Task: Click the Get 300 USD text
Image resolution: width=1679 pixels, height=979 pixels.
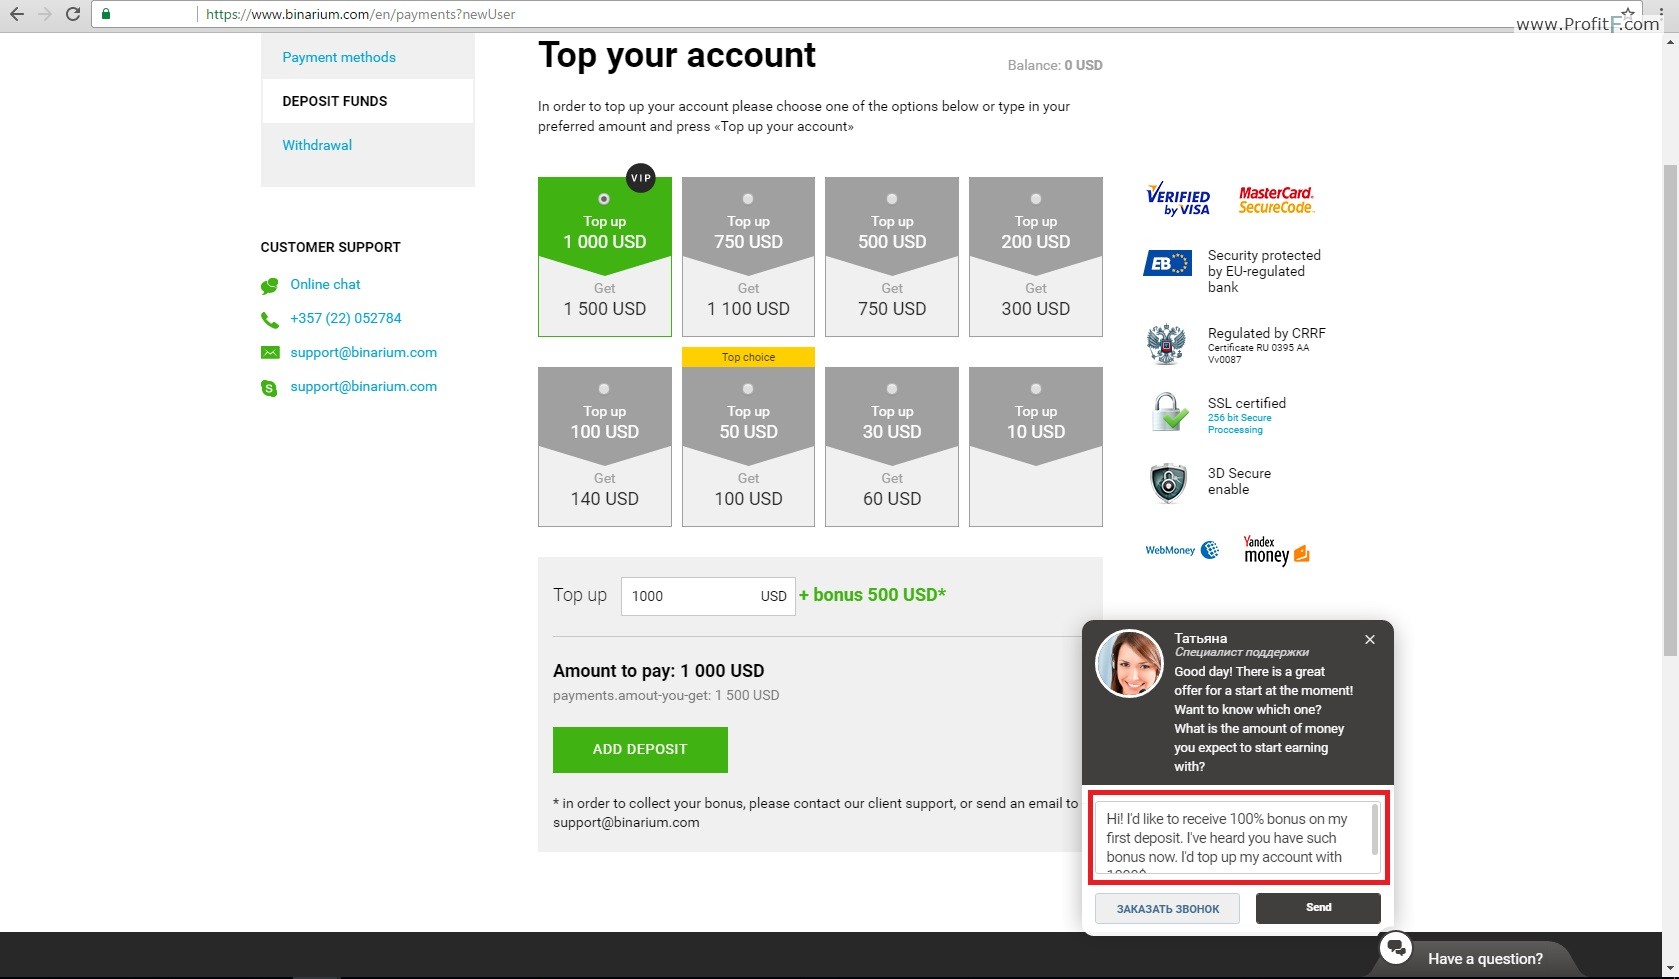Action: pos(1036,300)
